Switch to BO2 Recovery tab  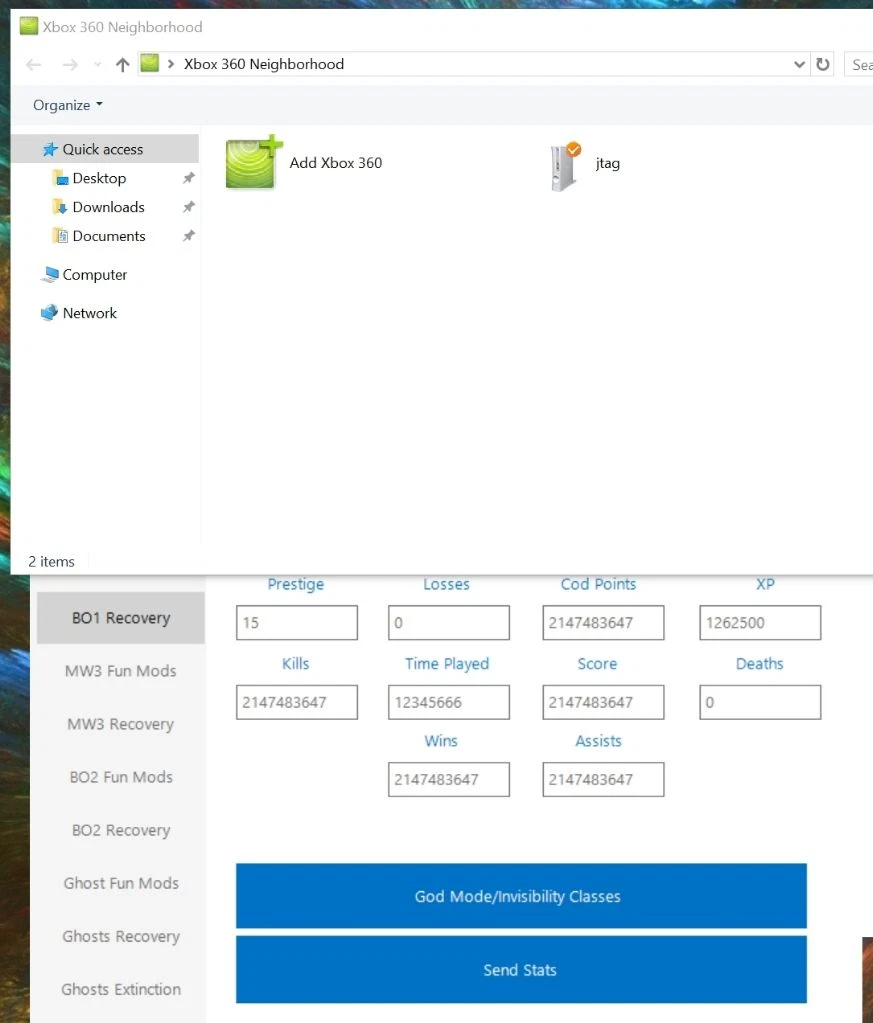(121, 830)
